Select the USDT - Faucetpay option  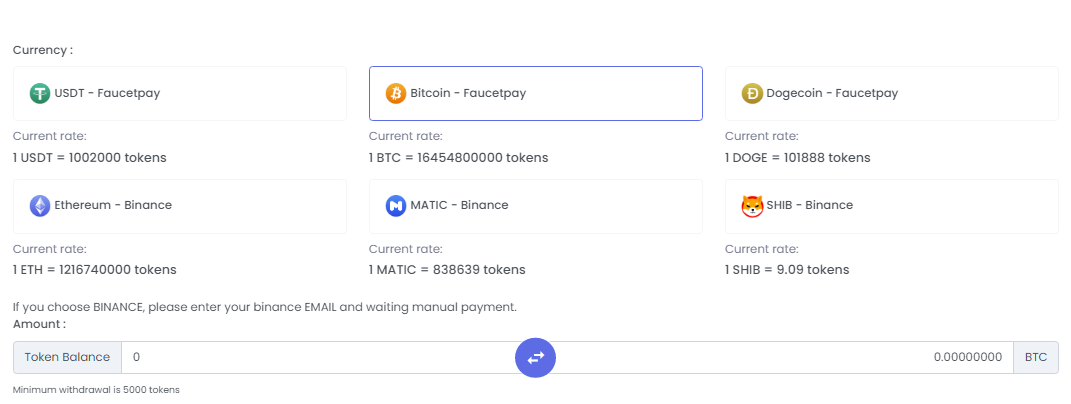180,94
